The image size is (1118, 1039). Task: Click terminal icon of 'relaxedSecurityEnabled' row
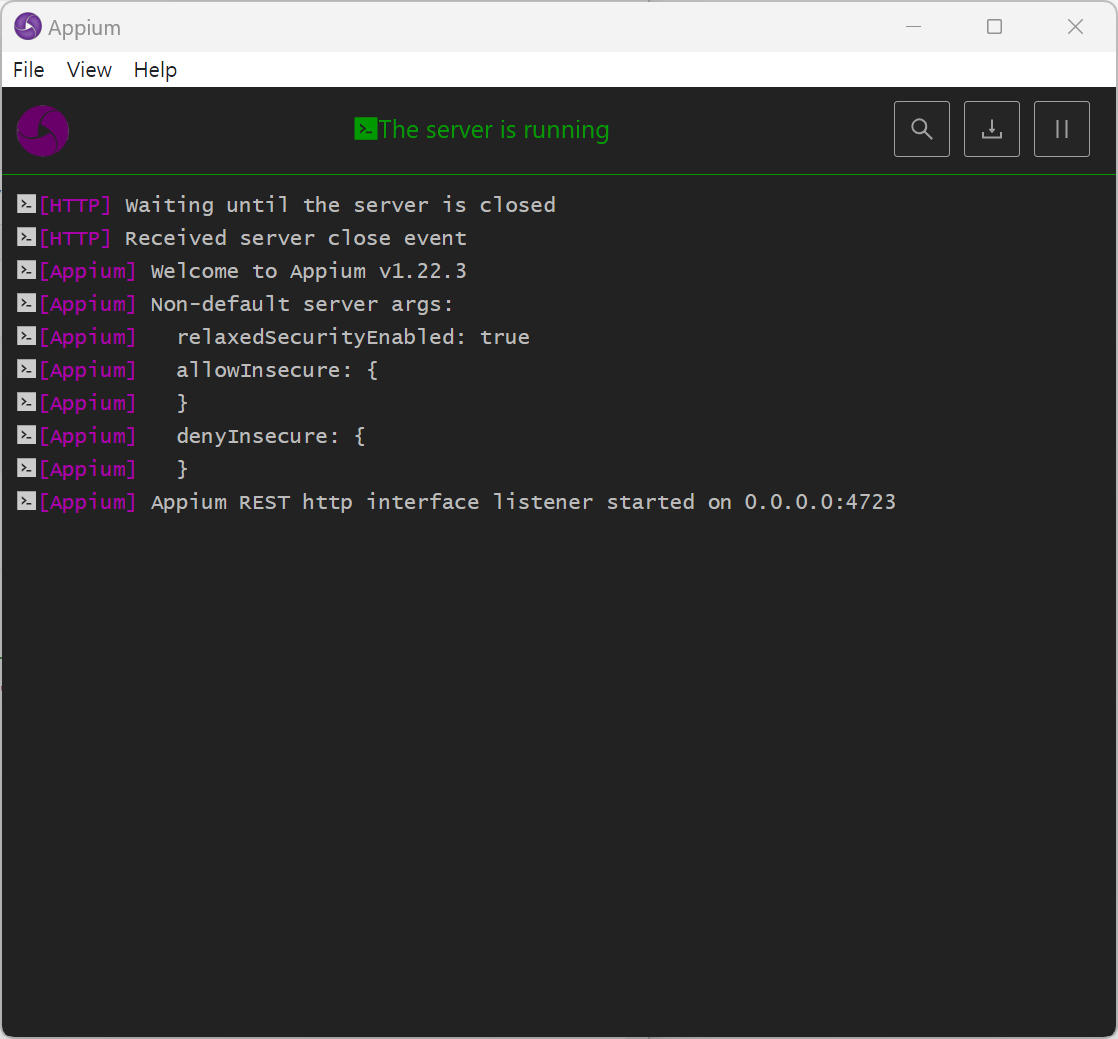pyautogui.click(x=26, y=336)
